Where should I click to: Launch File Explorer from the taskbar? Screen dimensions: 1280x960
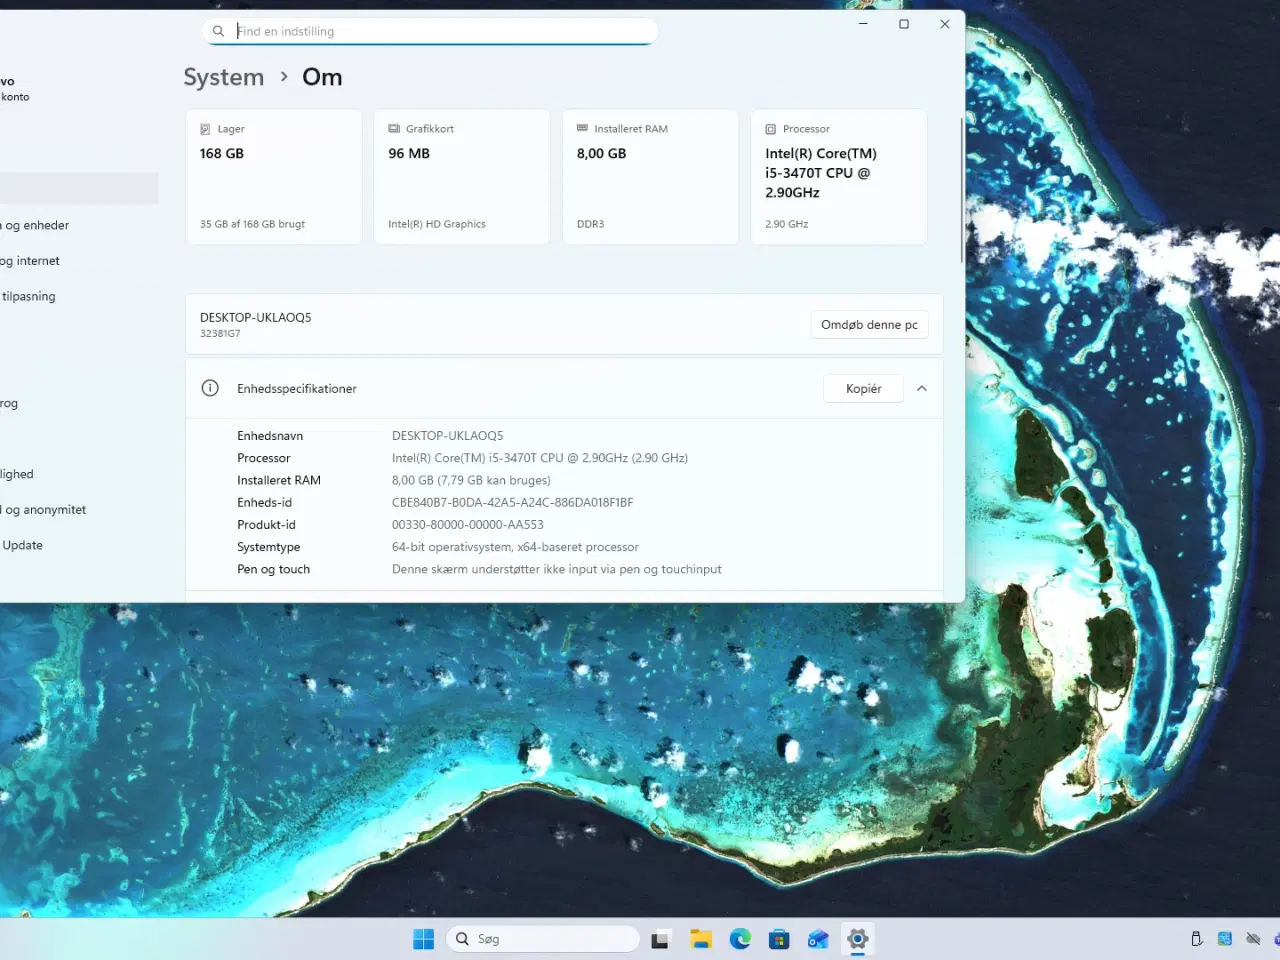[x=701, y=939]
